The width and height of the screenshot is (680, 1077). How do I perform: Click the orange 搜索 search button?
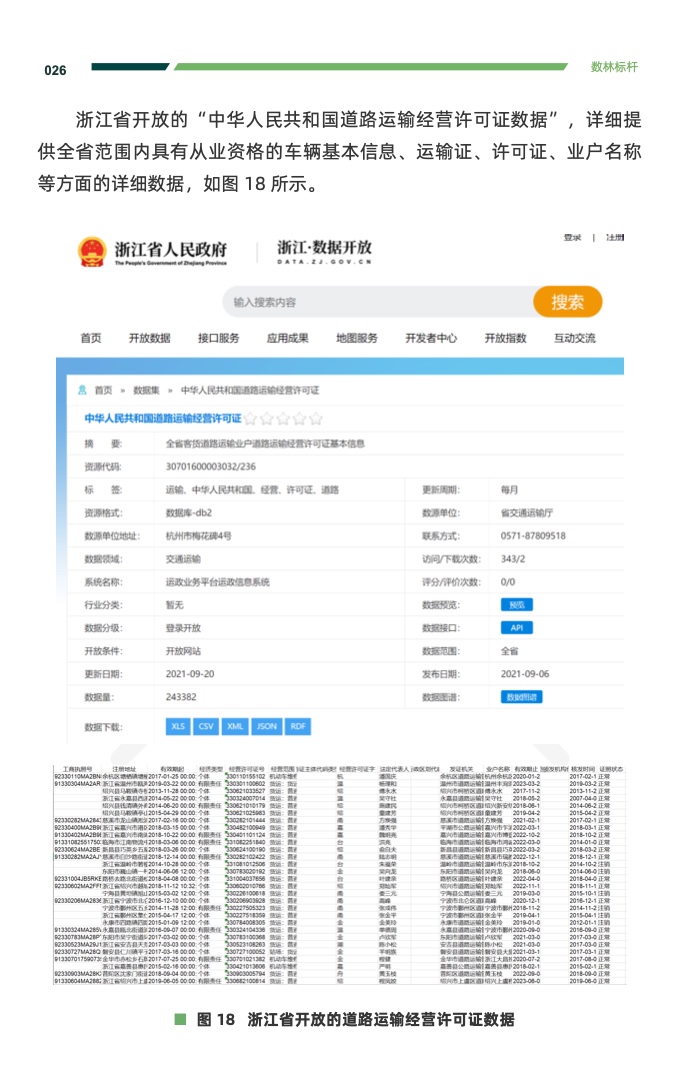tap(567, 302)
